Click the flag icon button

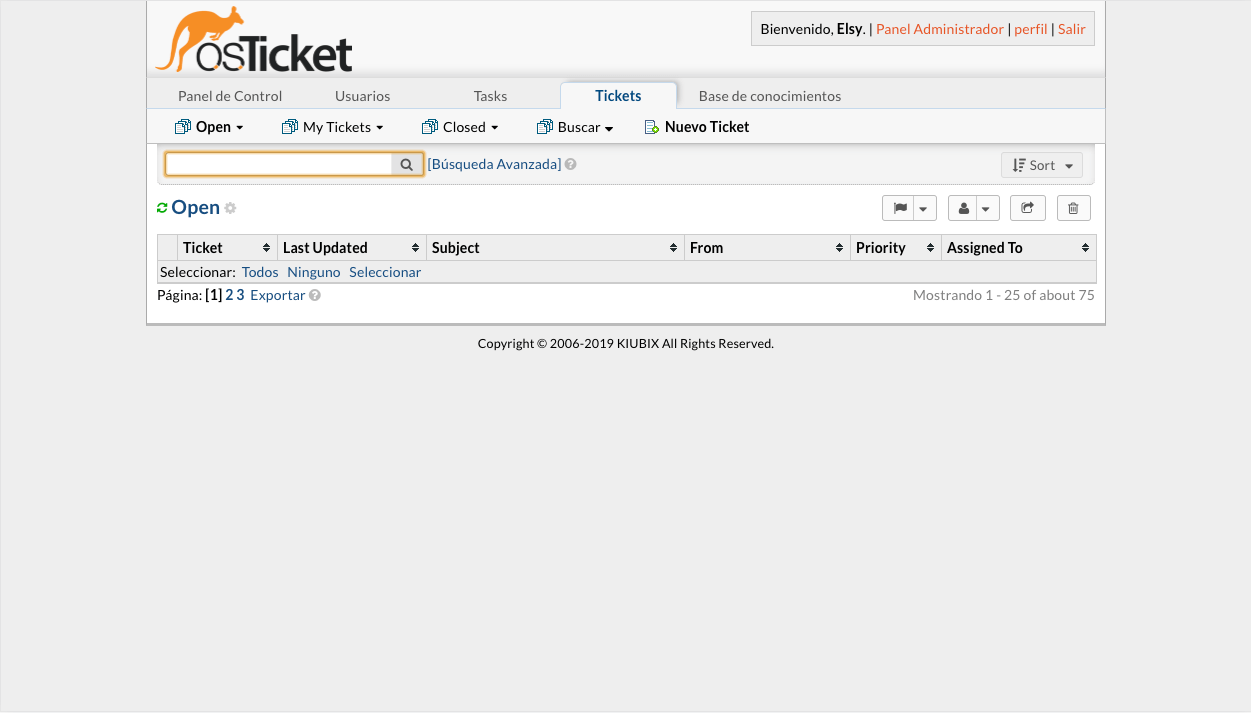pyautogui.click(x=899, y=208)
